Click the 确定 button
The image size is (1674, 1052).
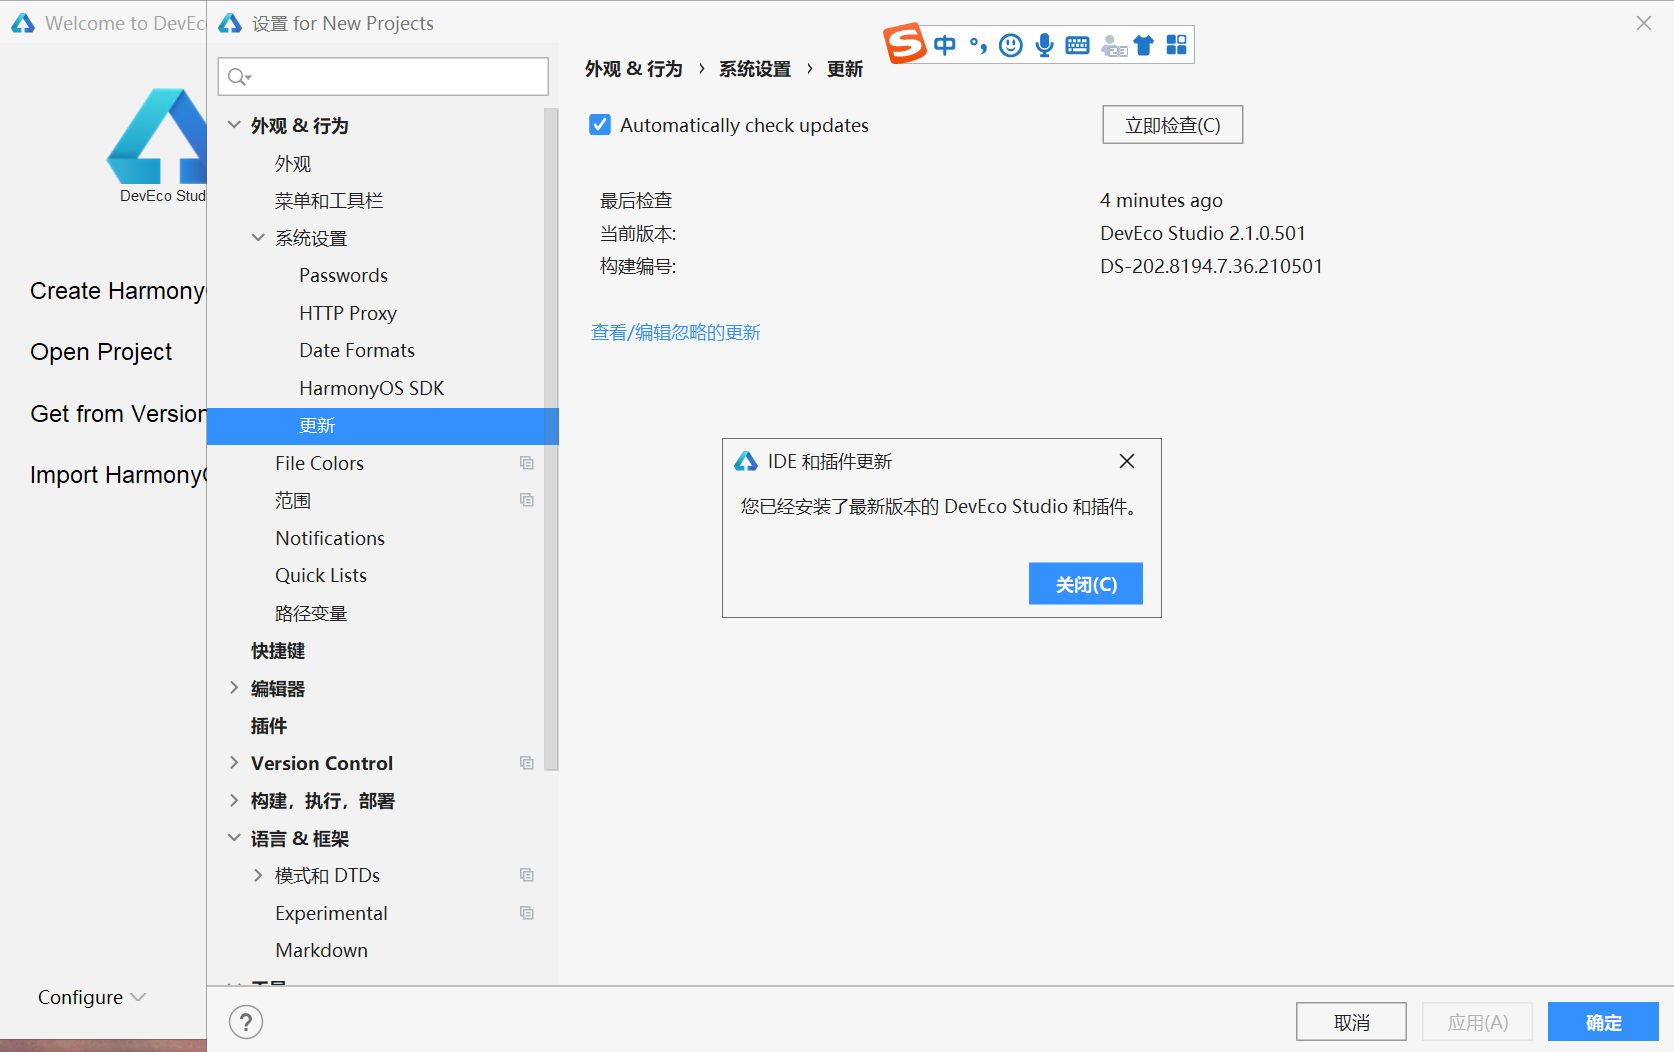click(x=1604, y=1022)
